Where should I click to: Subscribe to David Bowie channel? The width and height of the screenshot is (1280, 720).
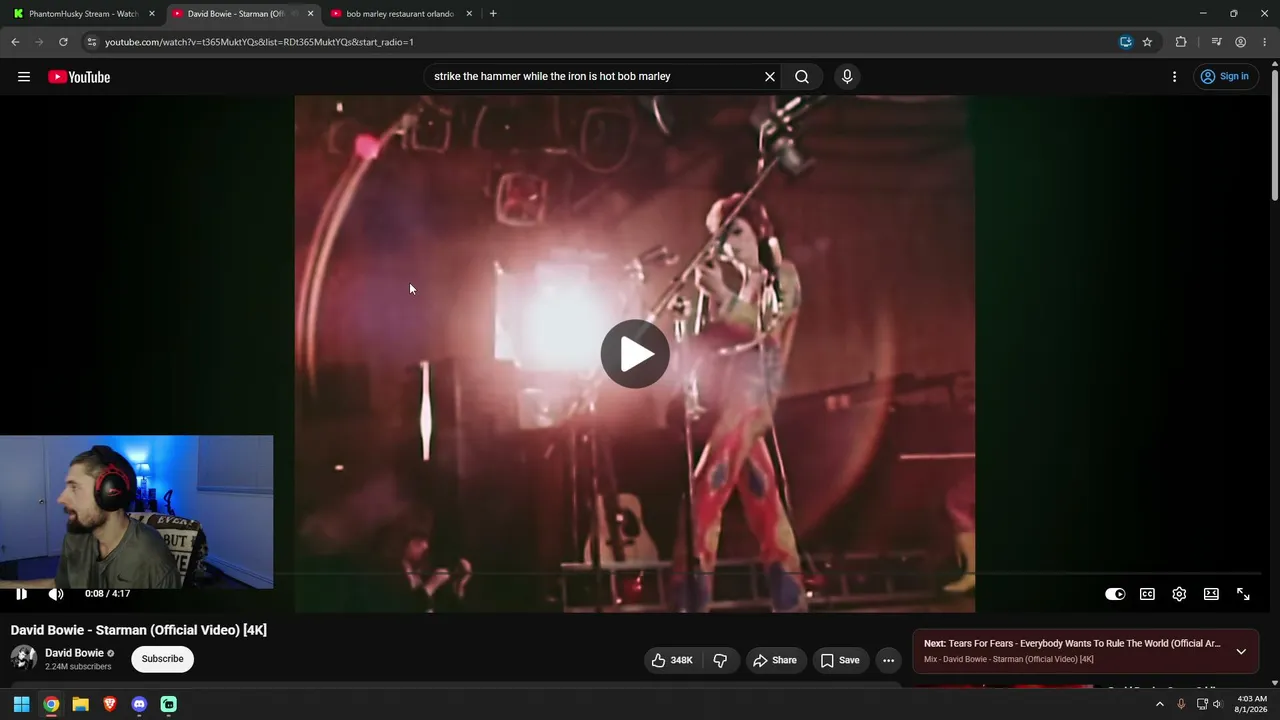point(162,659)
